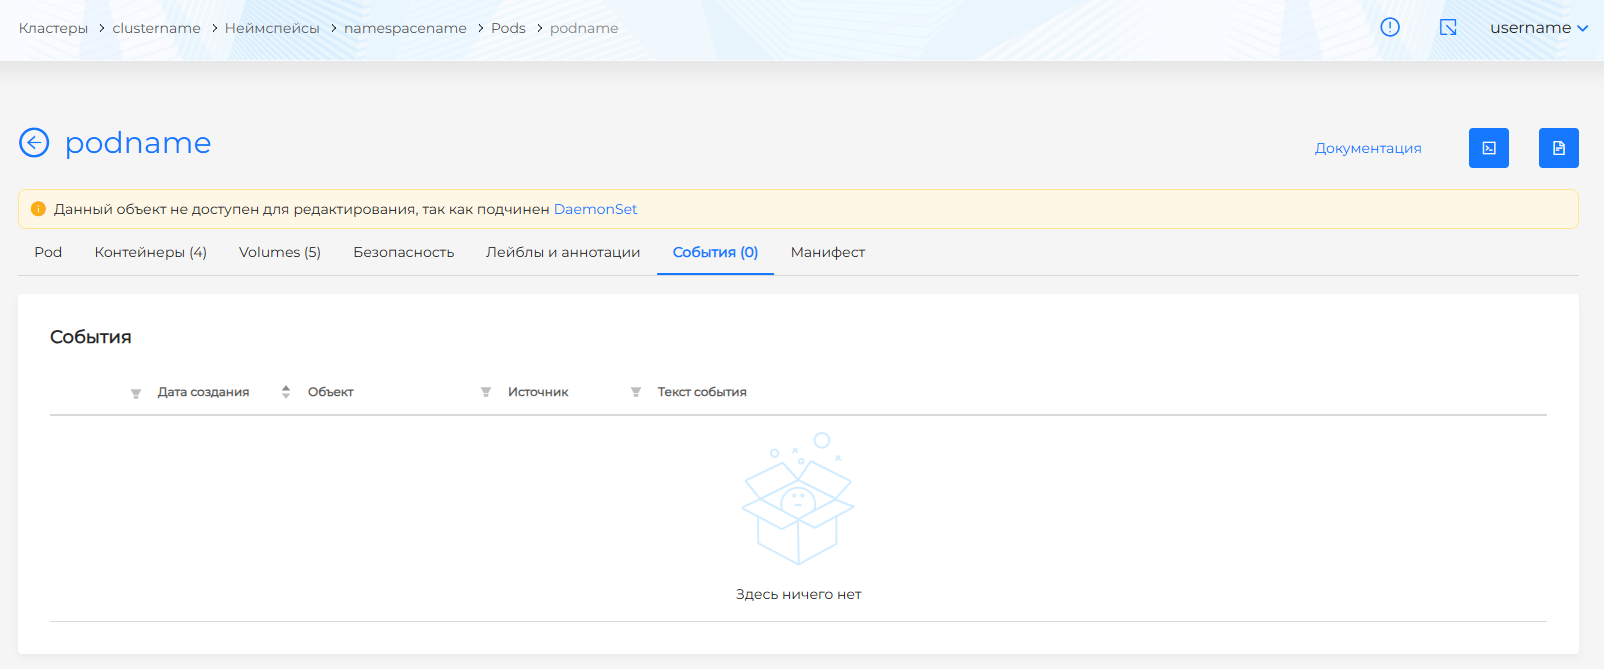Click filter icon just left of Текст события
1604x669 pixels.
636,392
